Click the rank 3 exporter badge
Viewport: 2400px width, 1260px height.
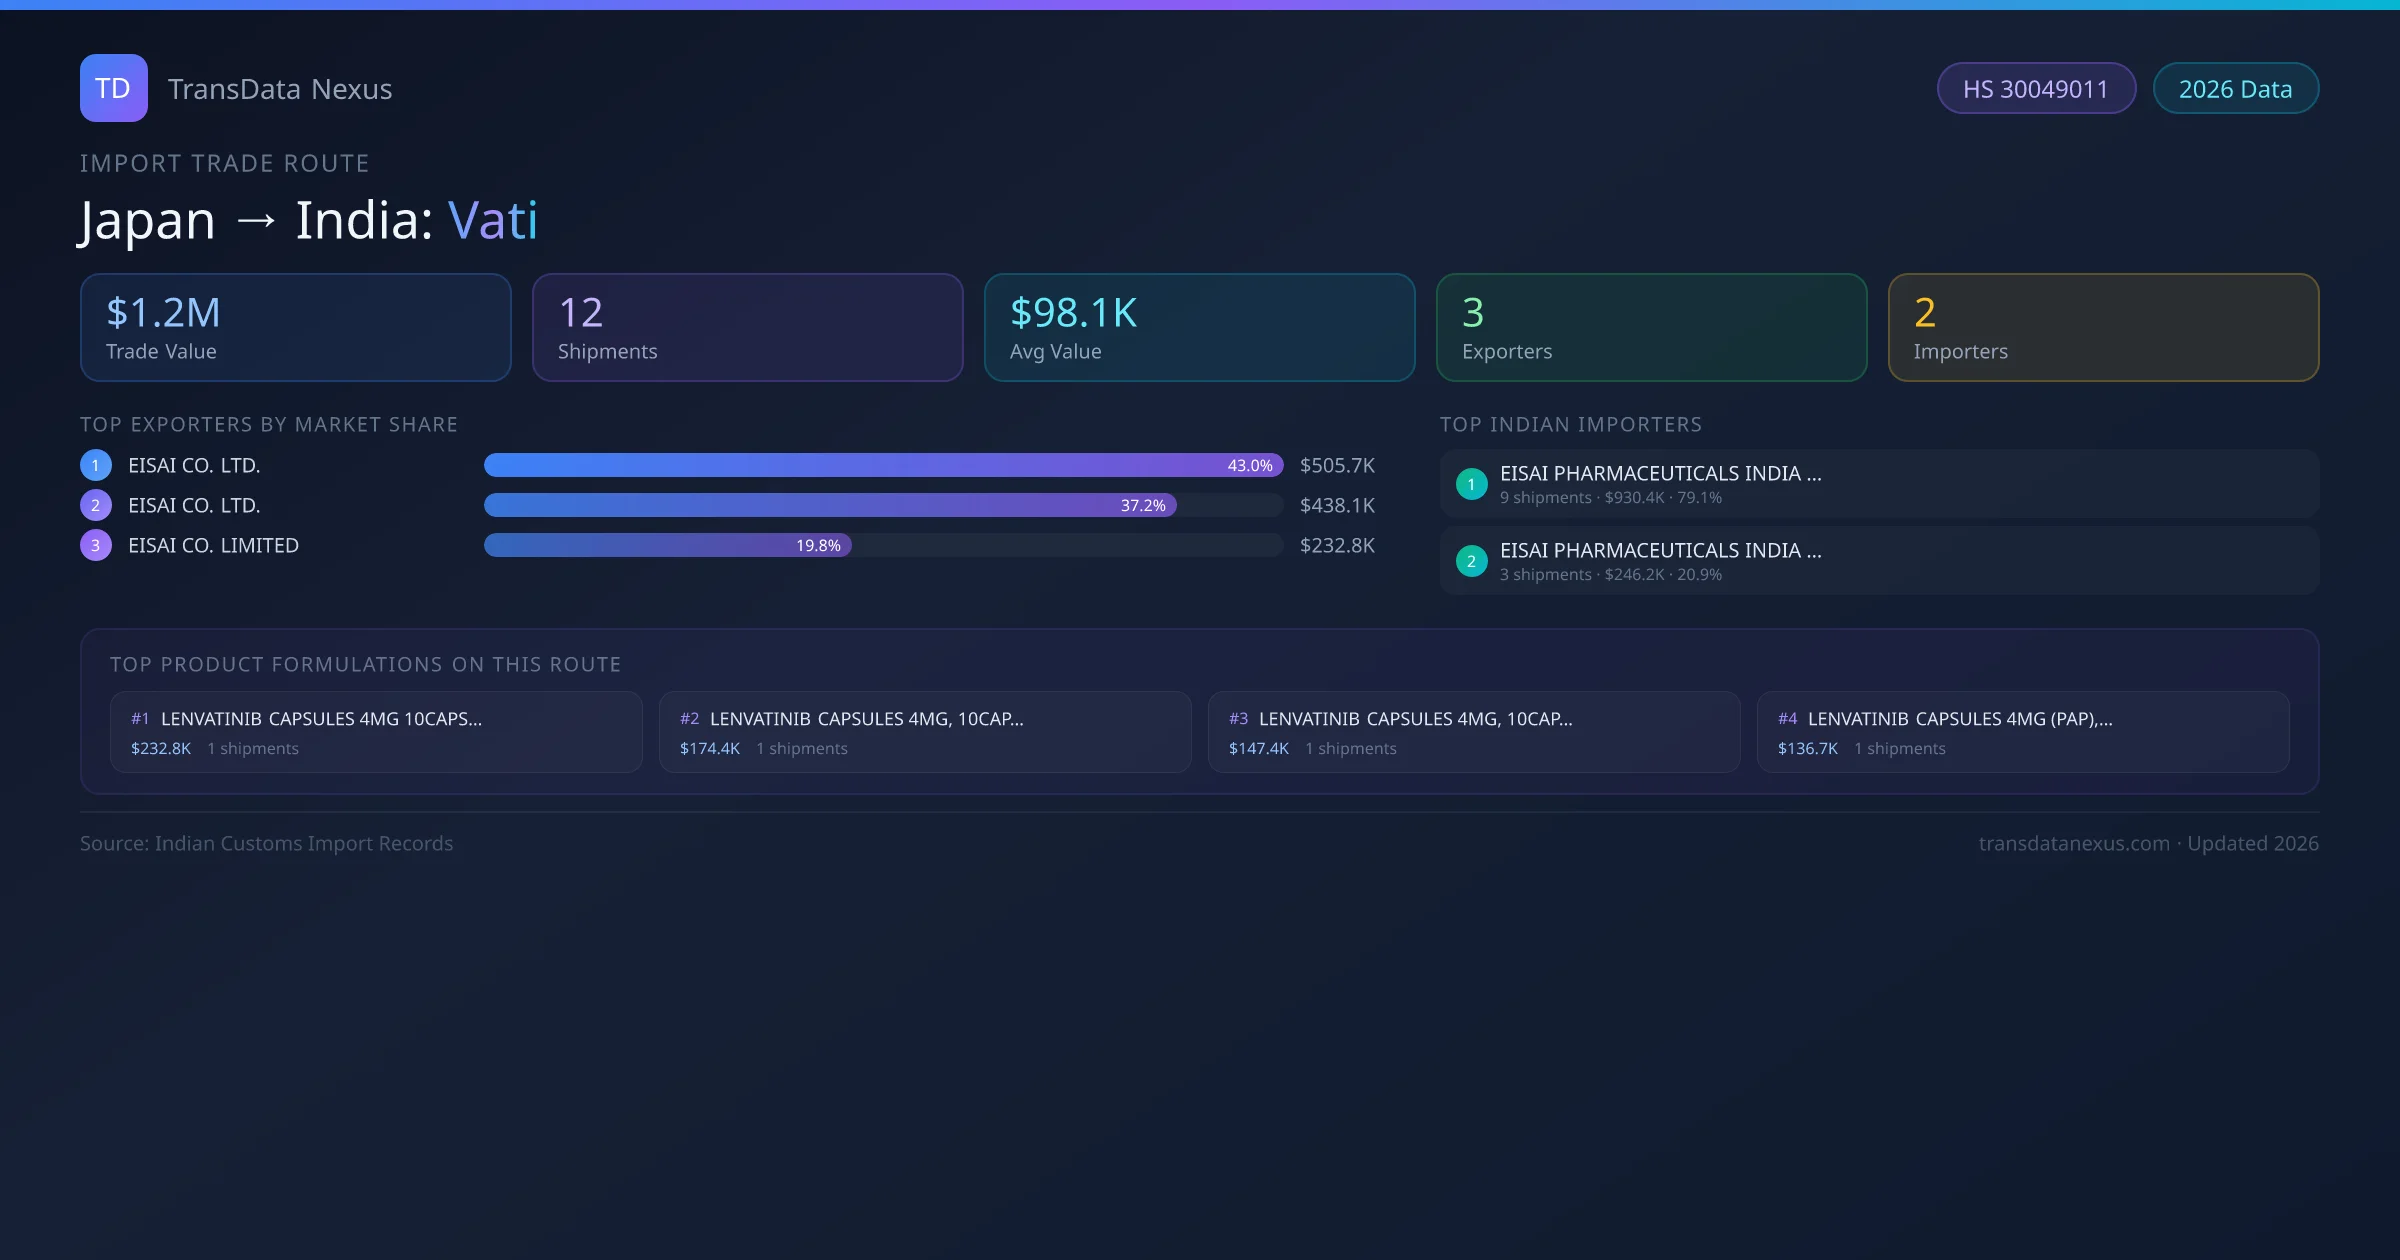coord(96,545)
